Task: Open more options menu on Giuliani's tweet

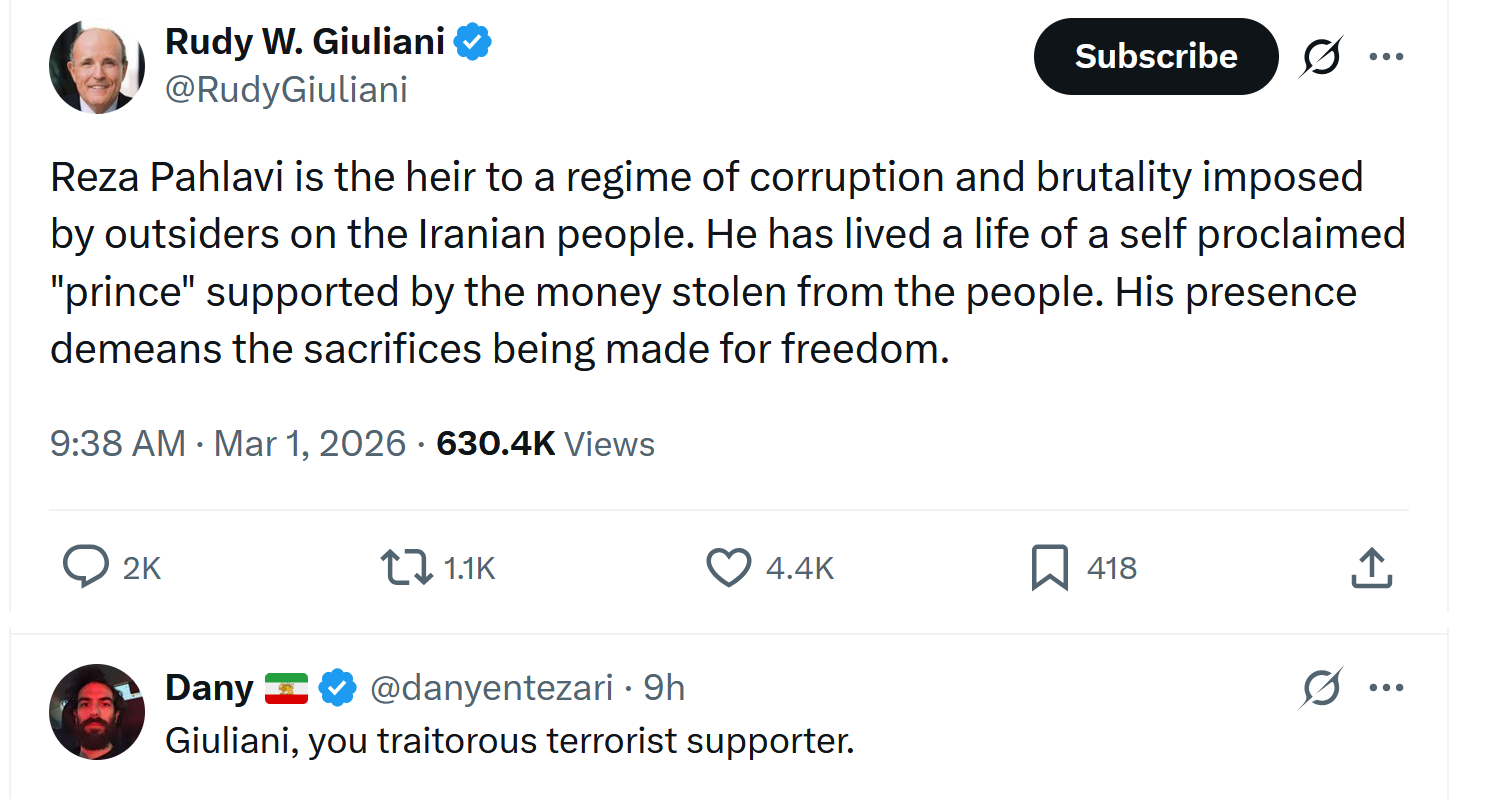Action: pyautogui.click(x=1386, y=57)
